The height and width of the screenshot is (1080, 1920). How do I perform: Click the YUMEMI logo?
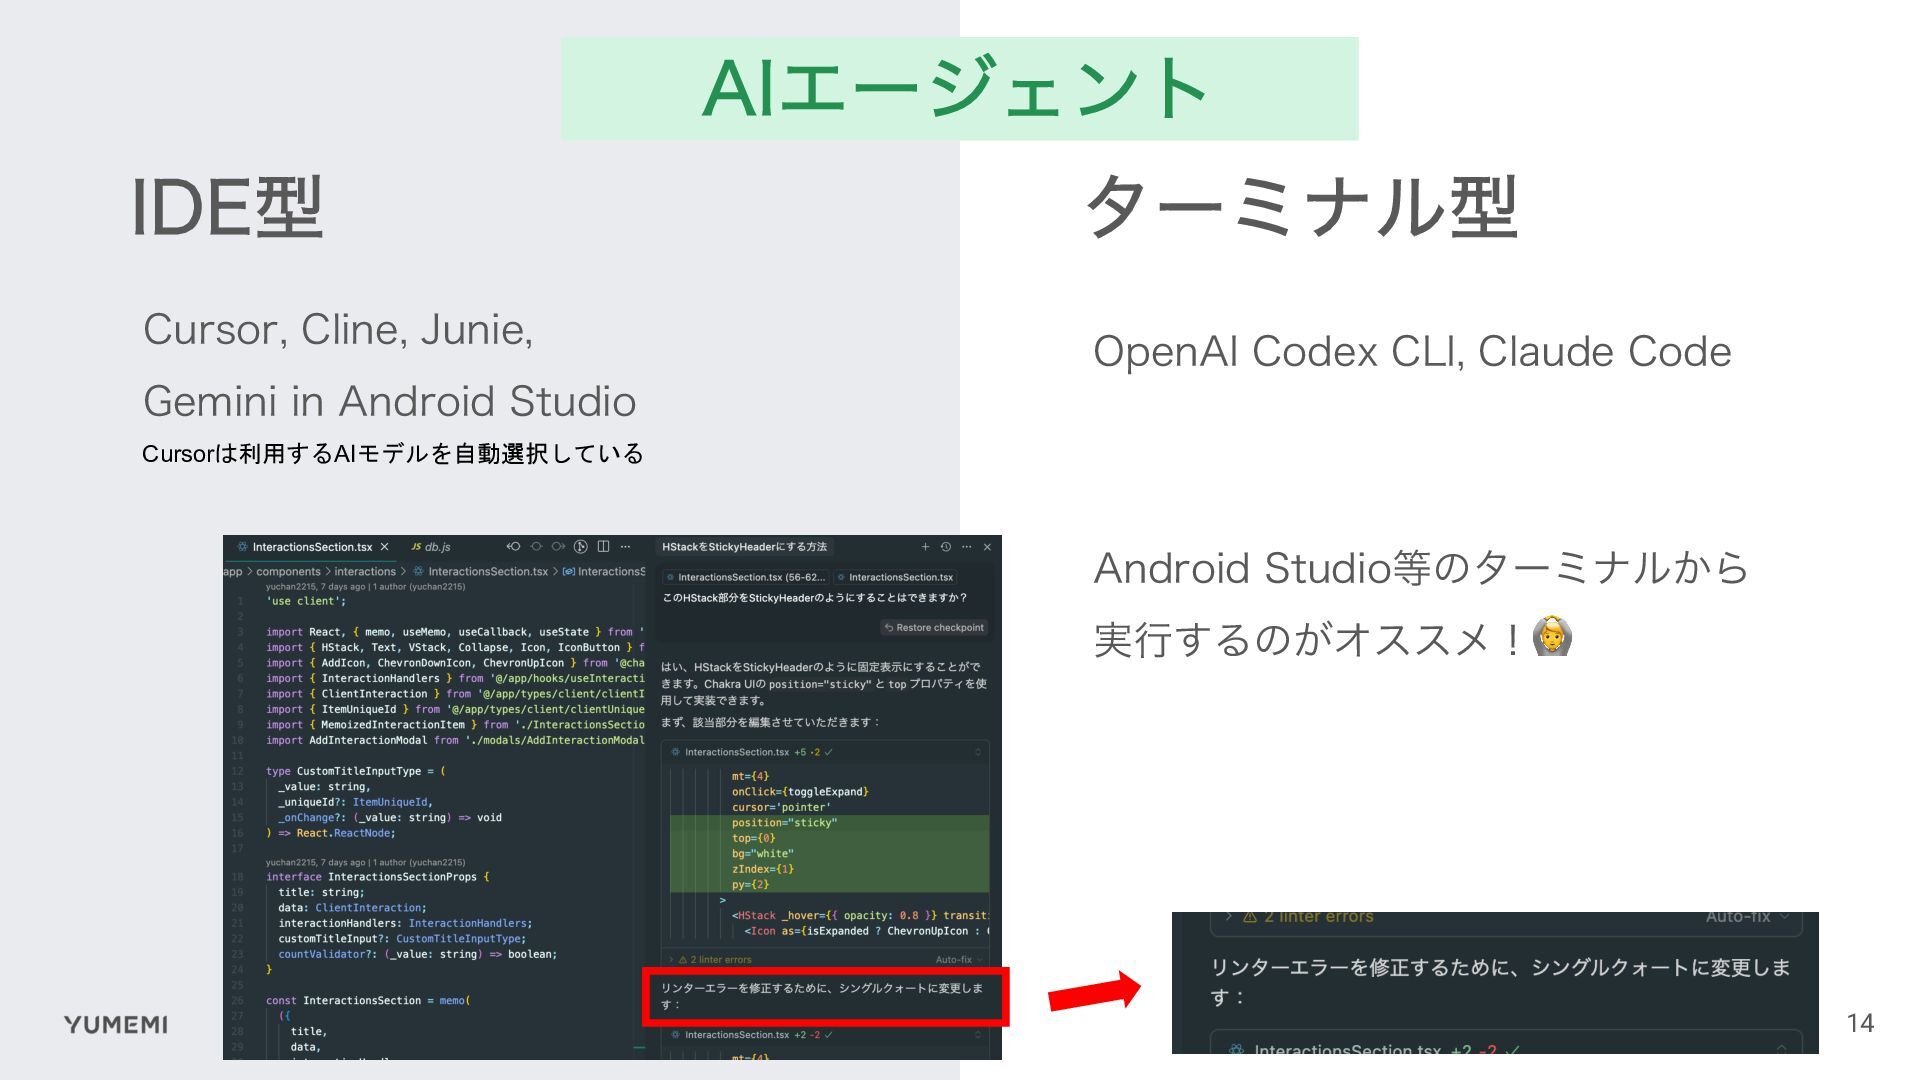pos(116,1024)
